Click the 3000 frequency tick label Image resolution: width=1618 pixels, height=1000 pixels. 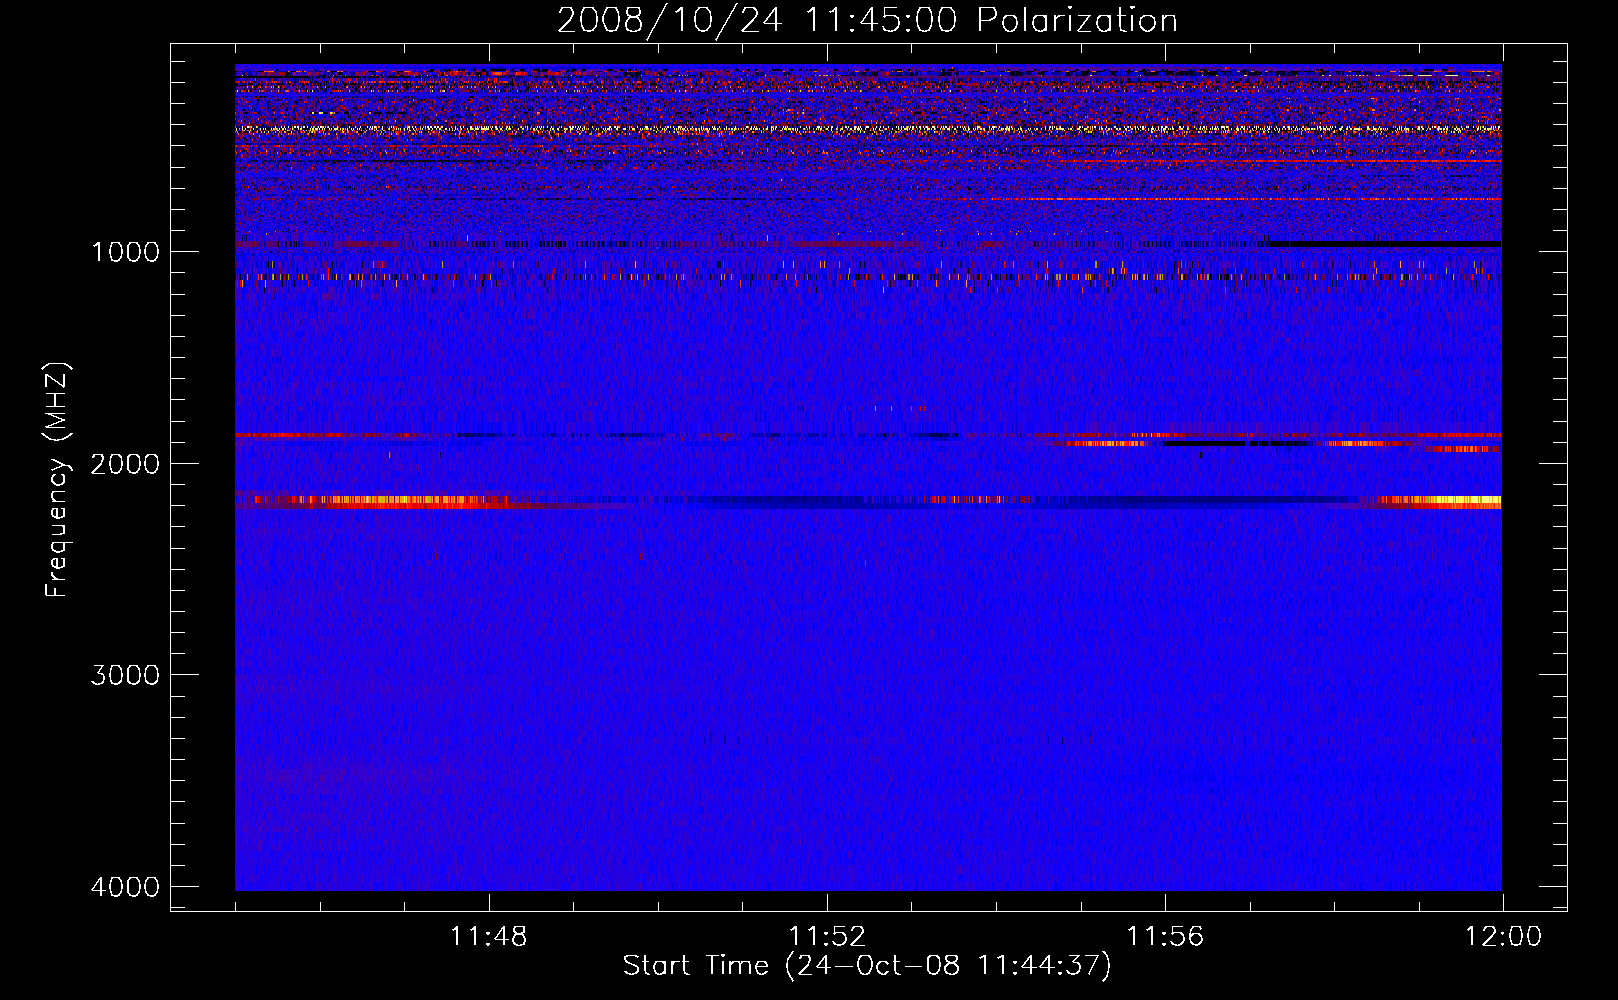tap(125, 675)
